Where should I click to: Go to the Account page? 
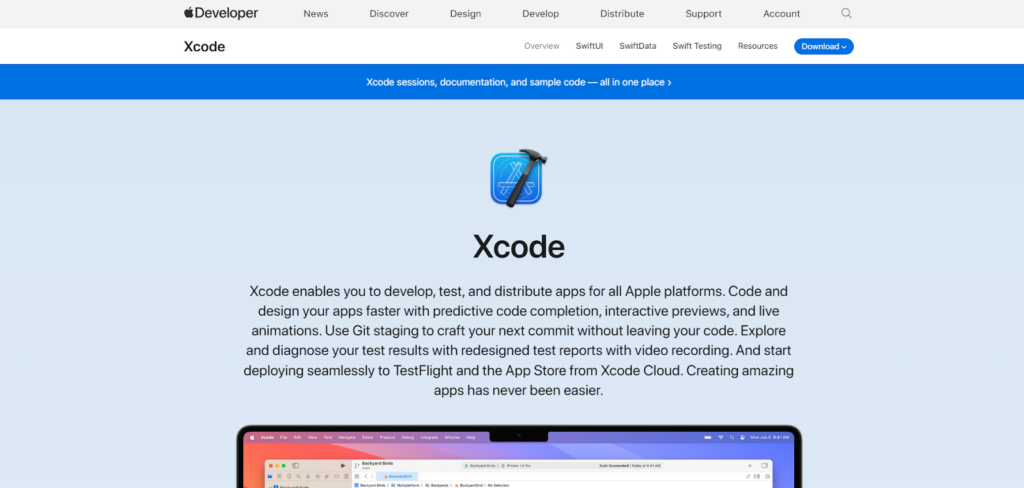[x=782, y=14]
